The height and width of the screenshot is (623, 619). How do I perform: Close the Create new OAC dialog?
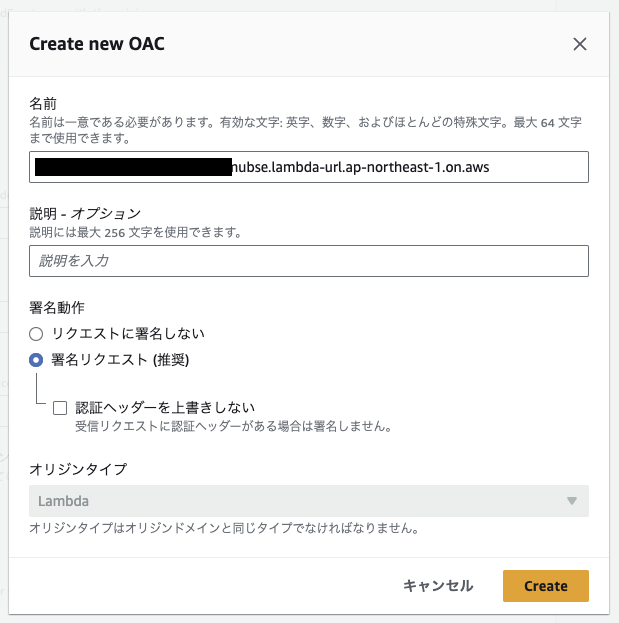(580, 44)
